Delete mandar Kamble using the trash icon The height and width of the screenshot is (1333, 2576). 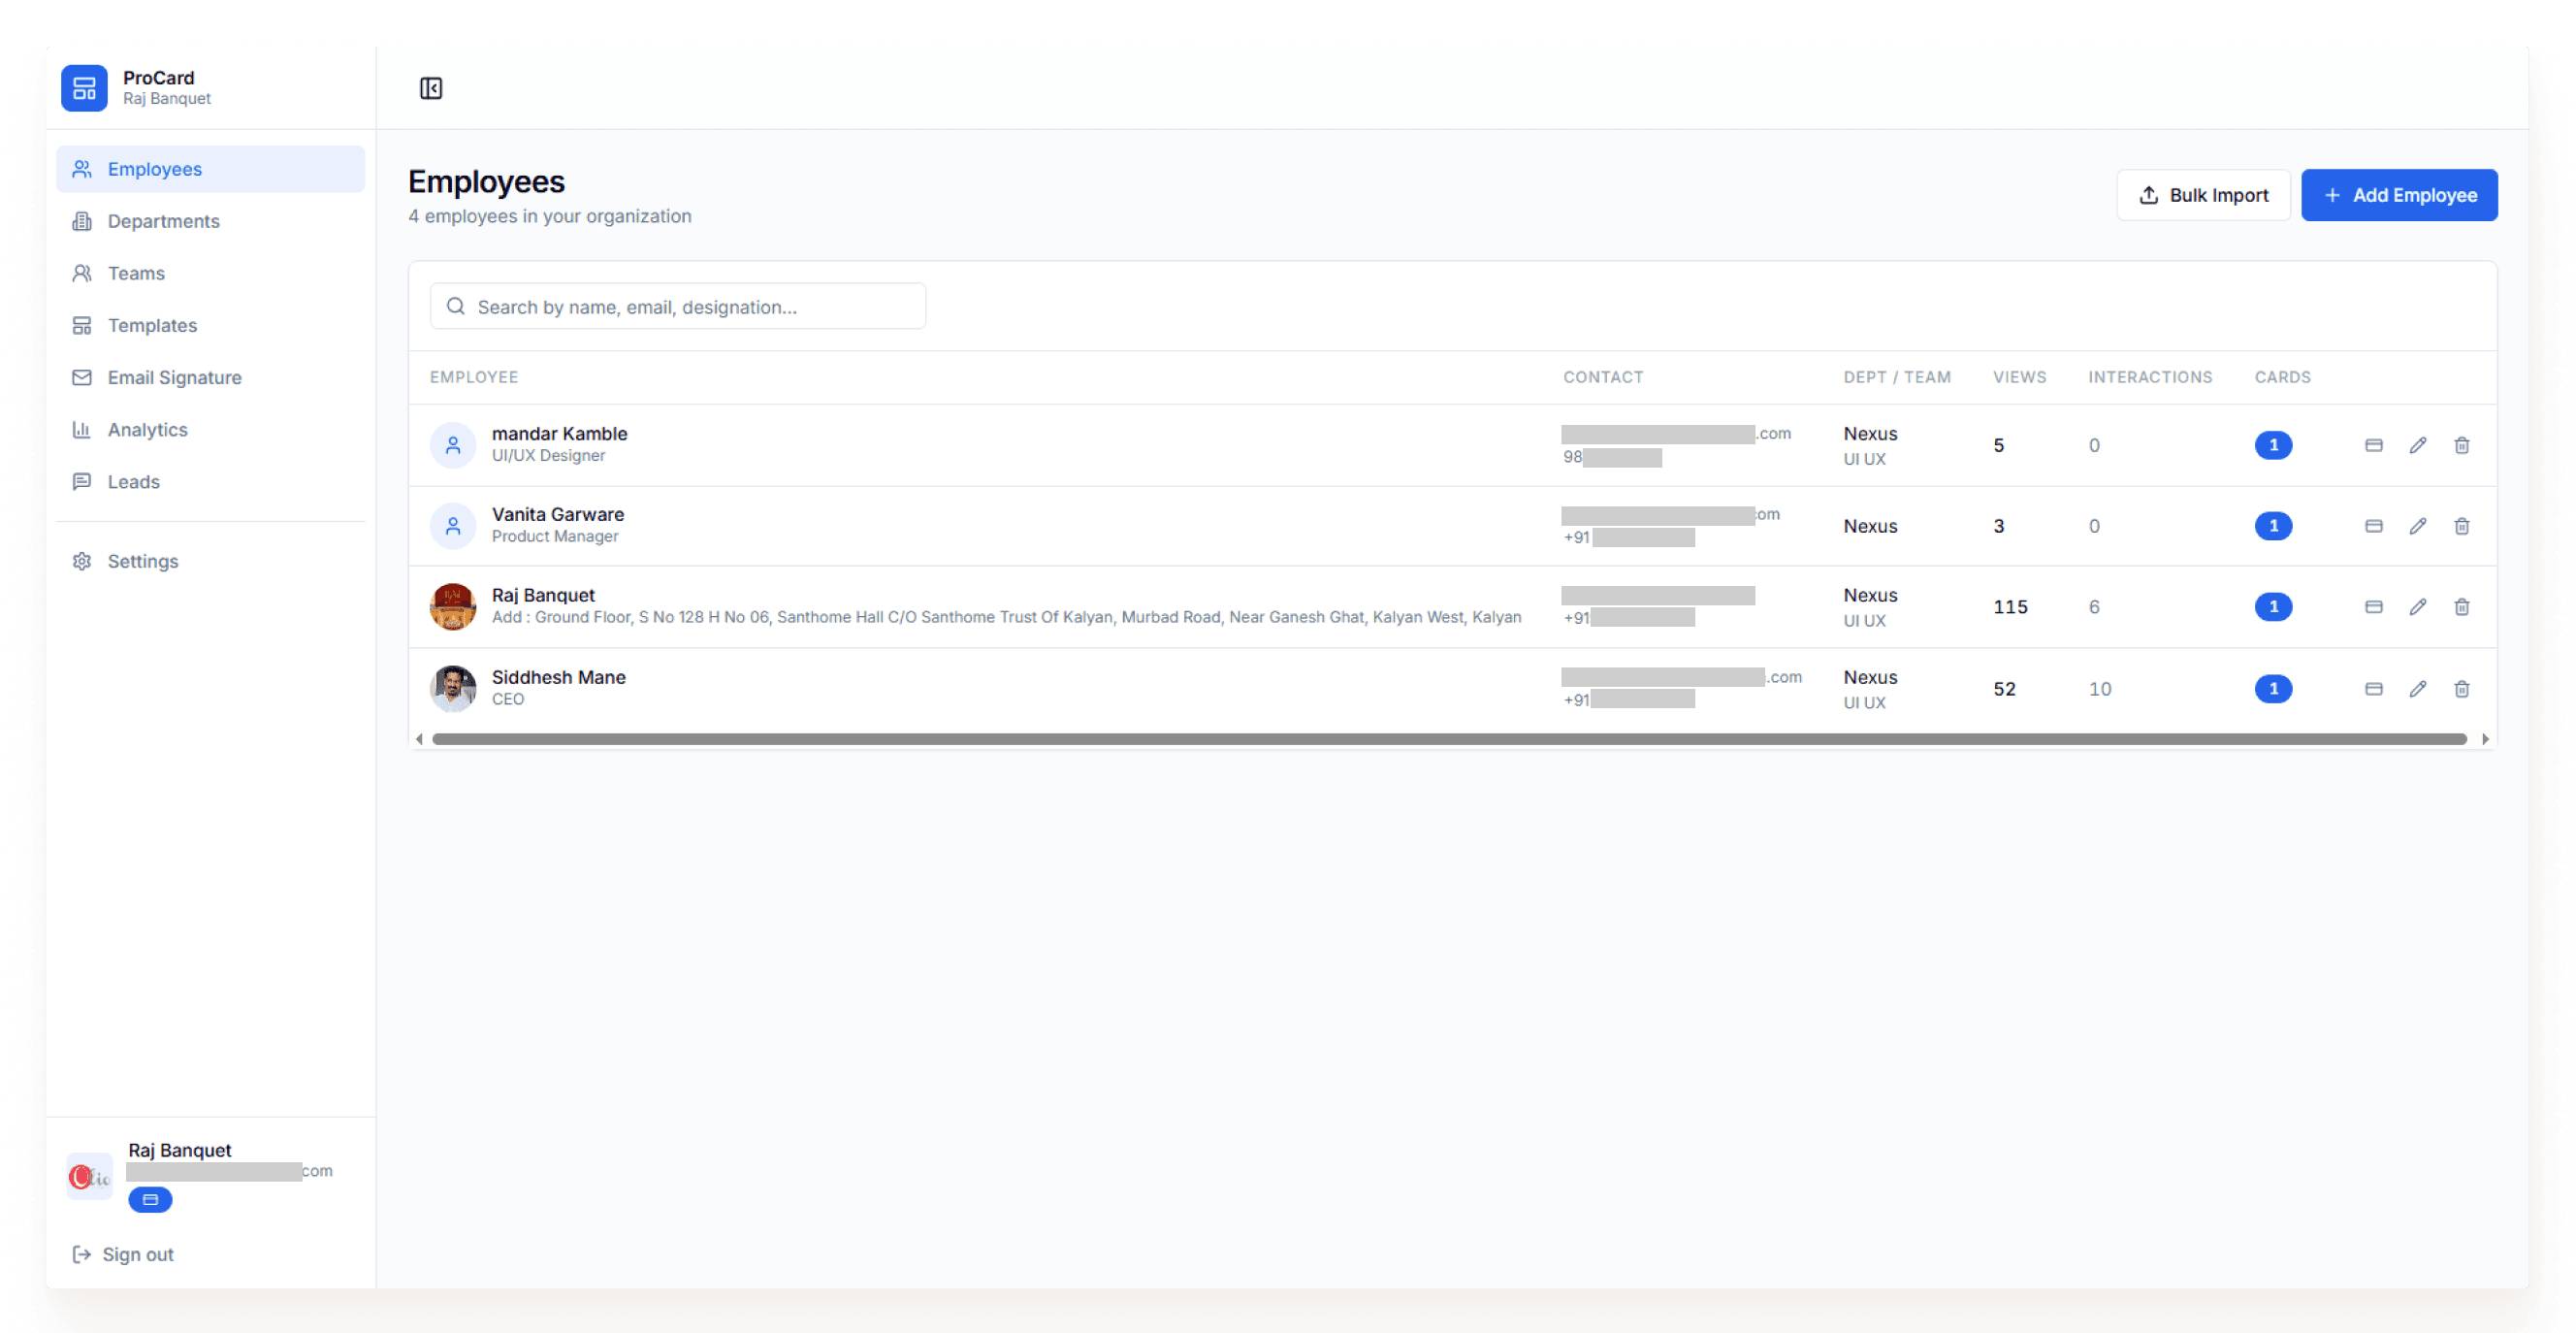pos(2461,445)
